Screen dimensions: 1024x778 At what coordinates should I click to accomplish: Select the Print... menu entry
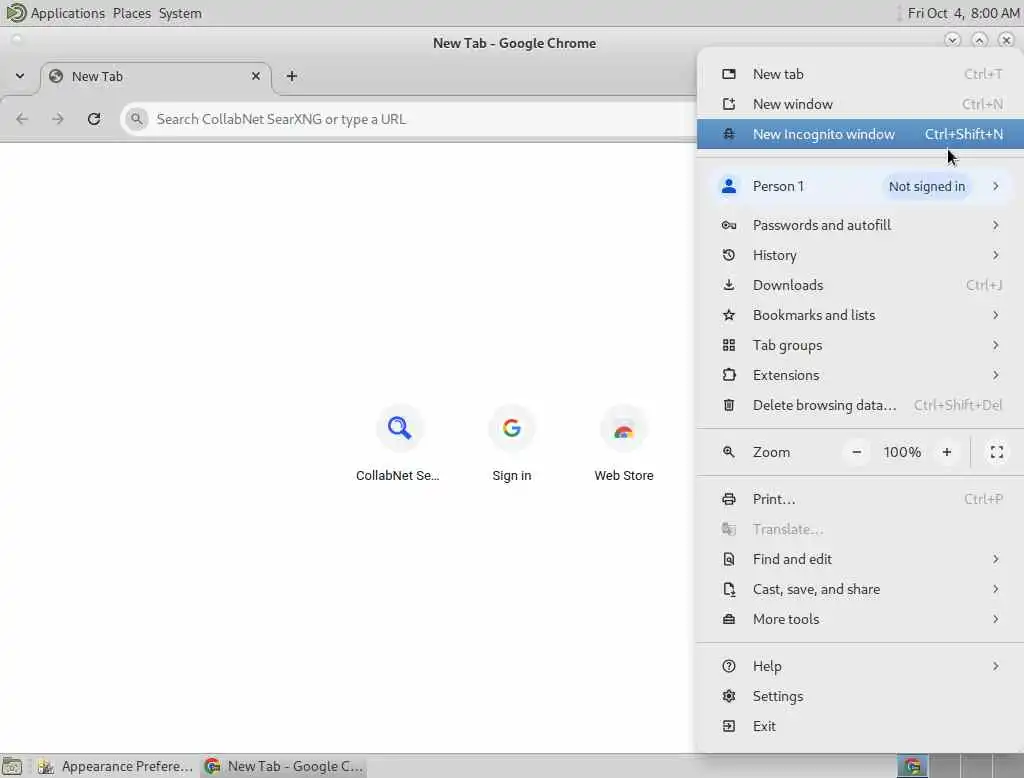pos(860,499)
